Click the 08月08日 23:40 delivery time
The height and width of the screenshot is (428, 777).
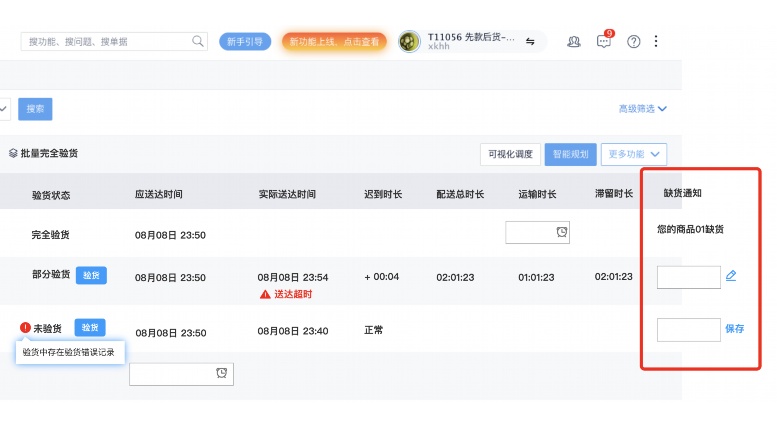[x=293, y=331]
